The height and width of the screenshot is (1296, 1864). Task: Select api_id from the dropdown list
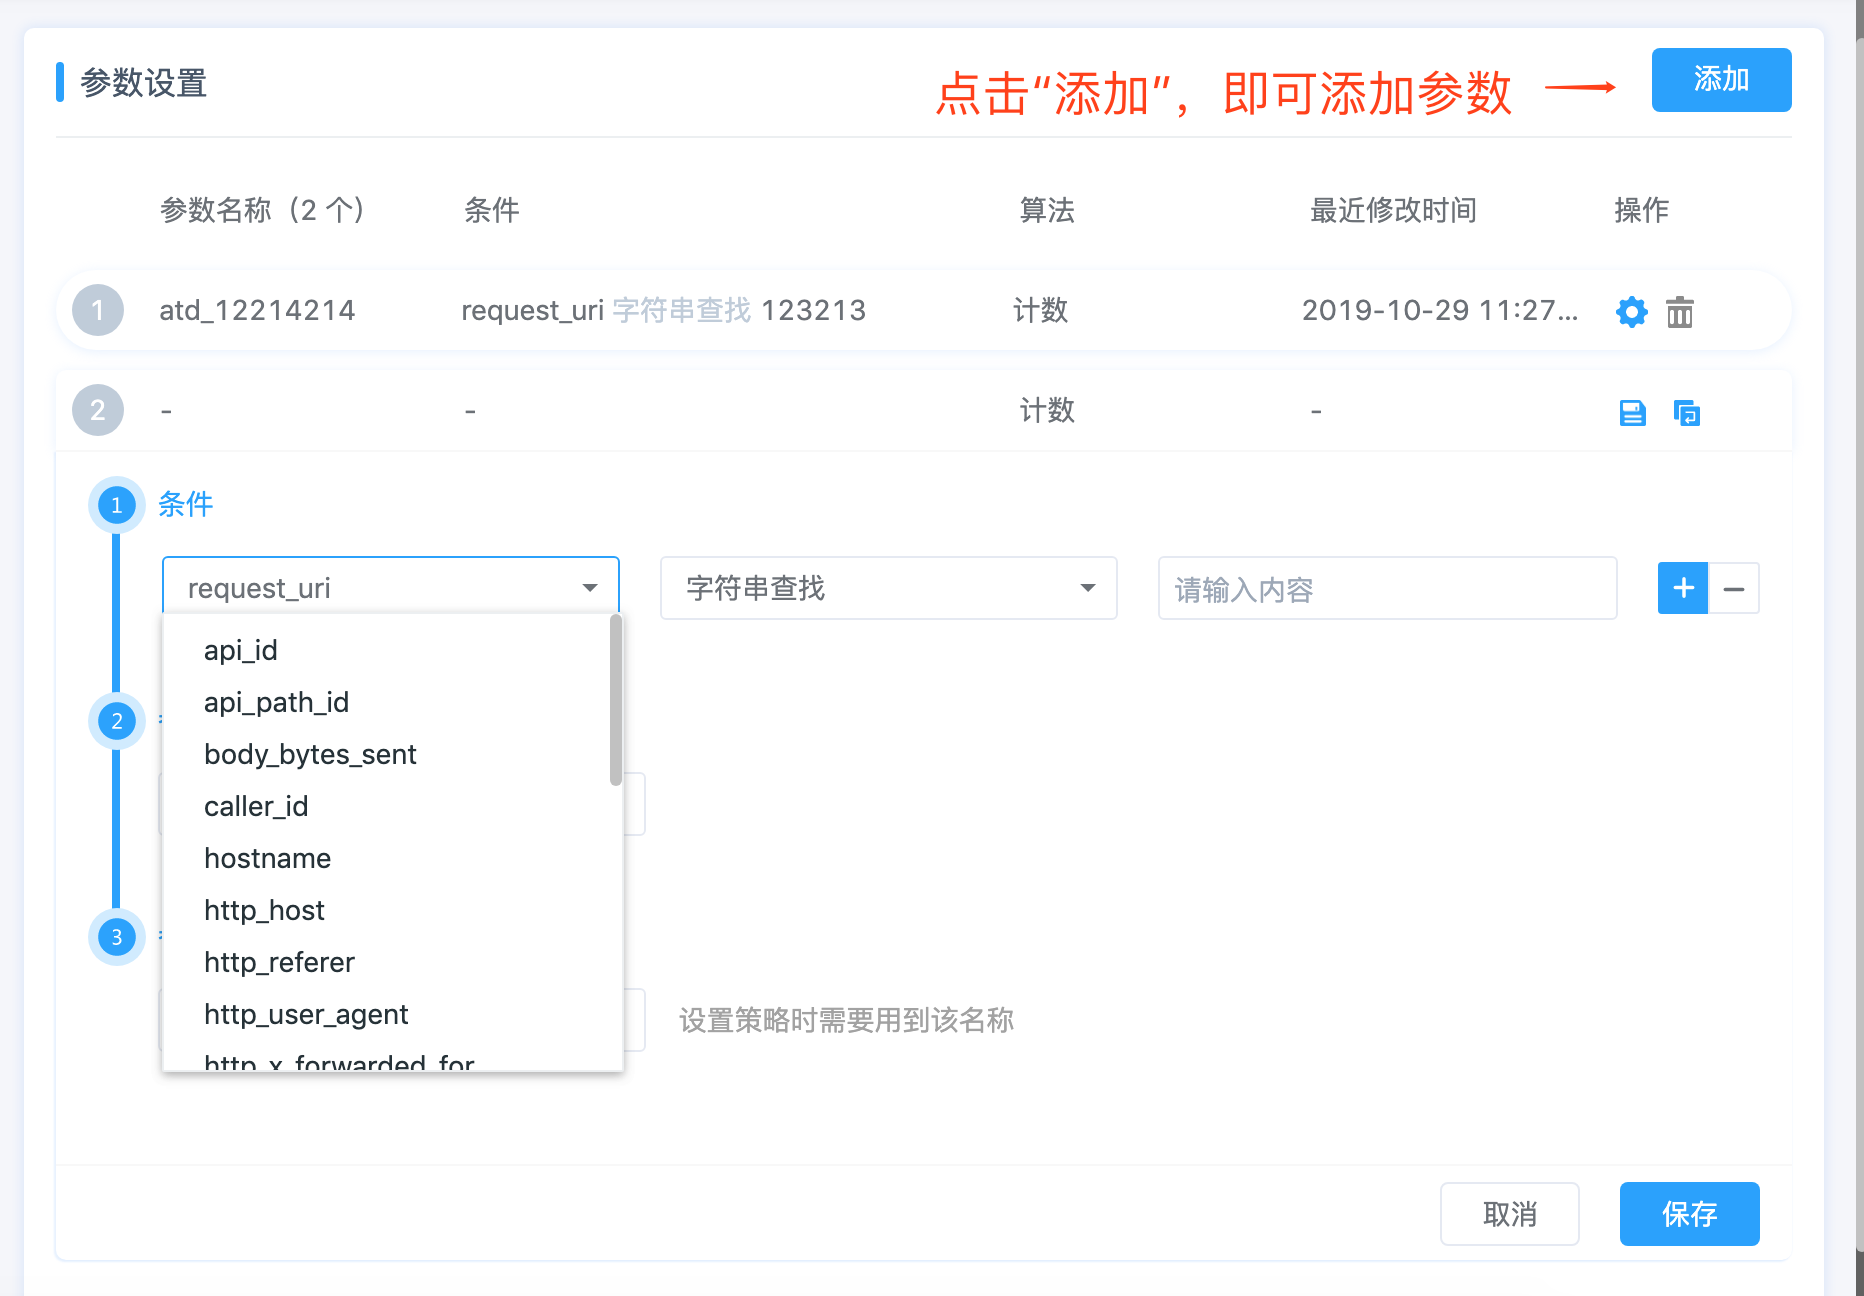click(391, 650)
